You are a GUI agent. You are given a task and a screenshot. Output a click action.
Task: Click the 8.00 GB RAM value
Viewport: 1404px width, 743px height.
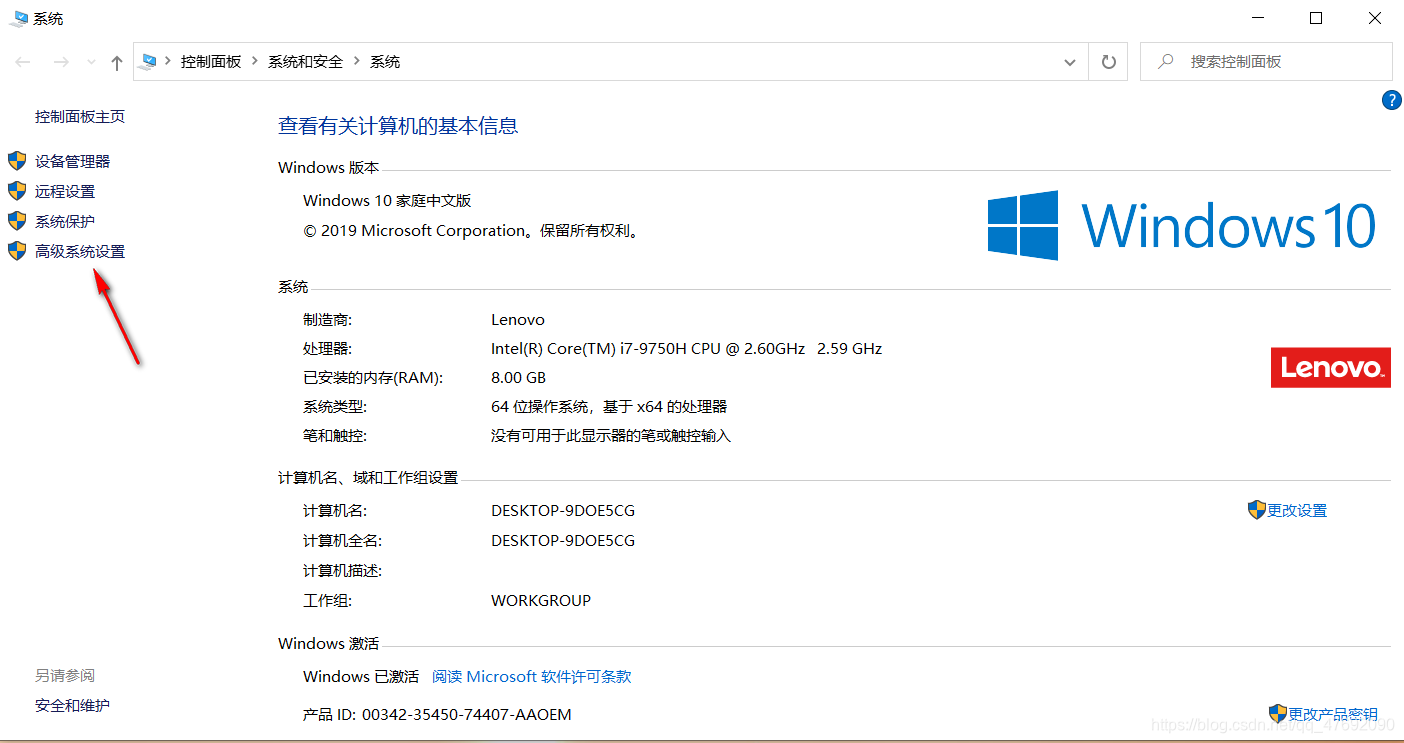[x=519, y=378]
